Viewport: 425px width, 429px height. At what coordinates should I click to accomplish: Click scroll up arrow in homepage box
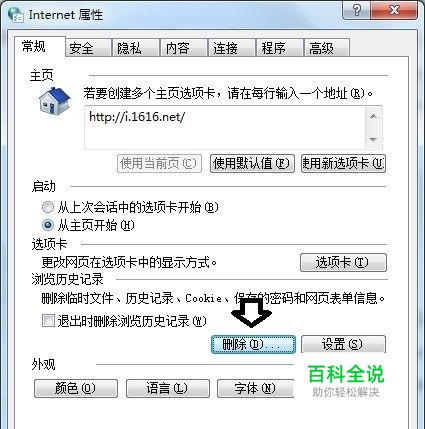[374, 116]
